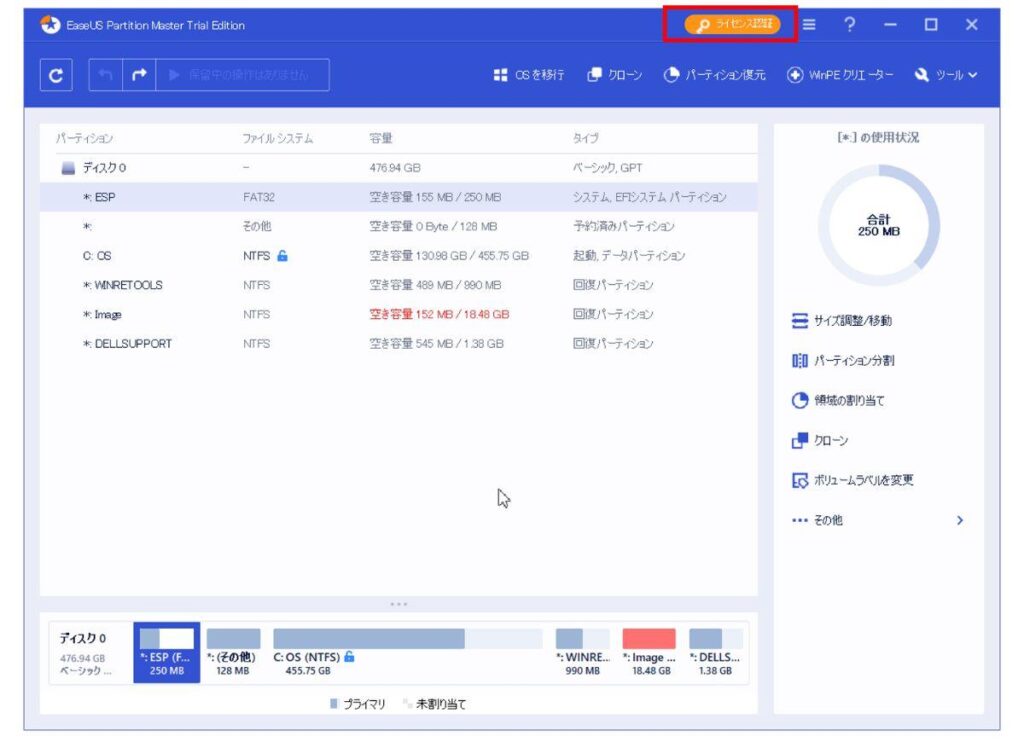Select the Image partition row
Viewport: 1024px width, 754px height.
[398, 315]
